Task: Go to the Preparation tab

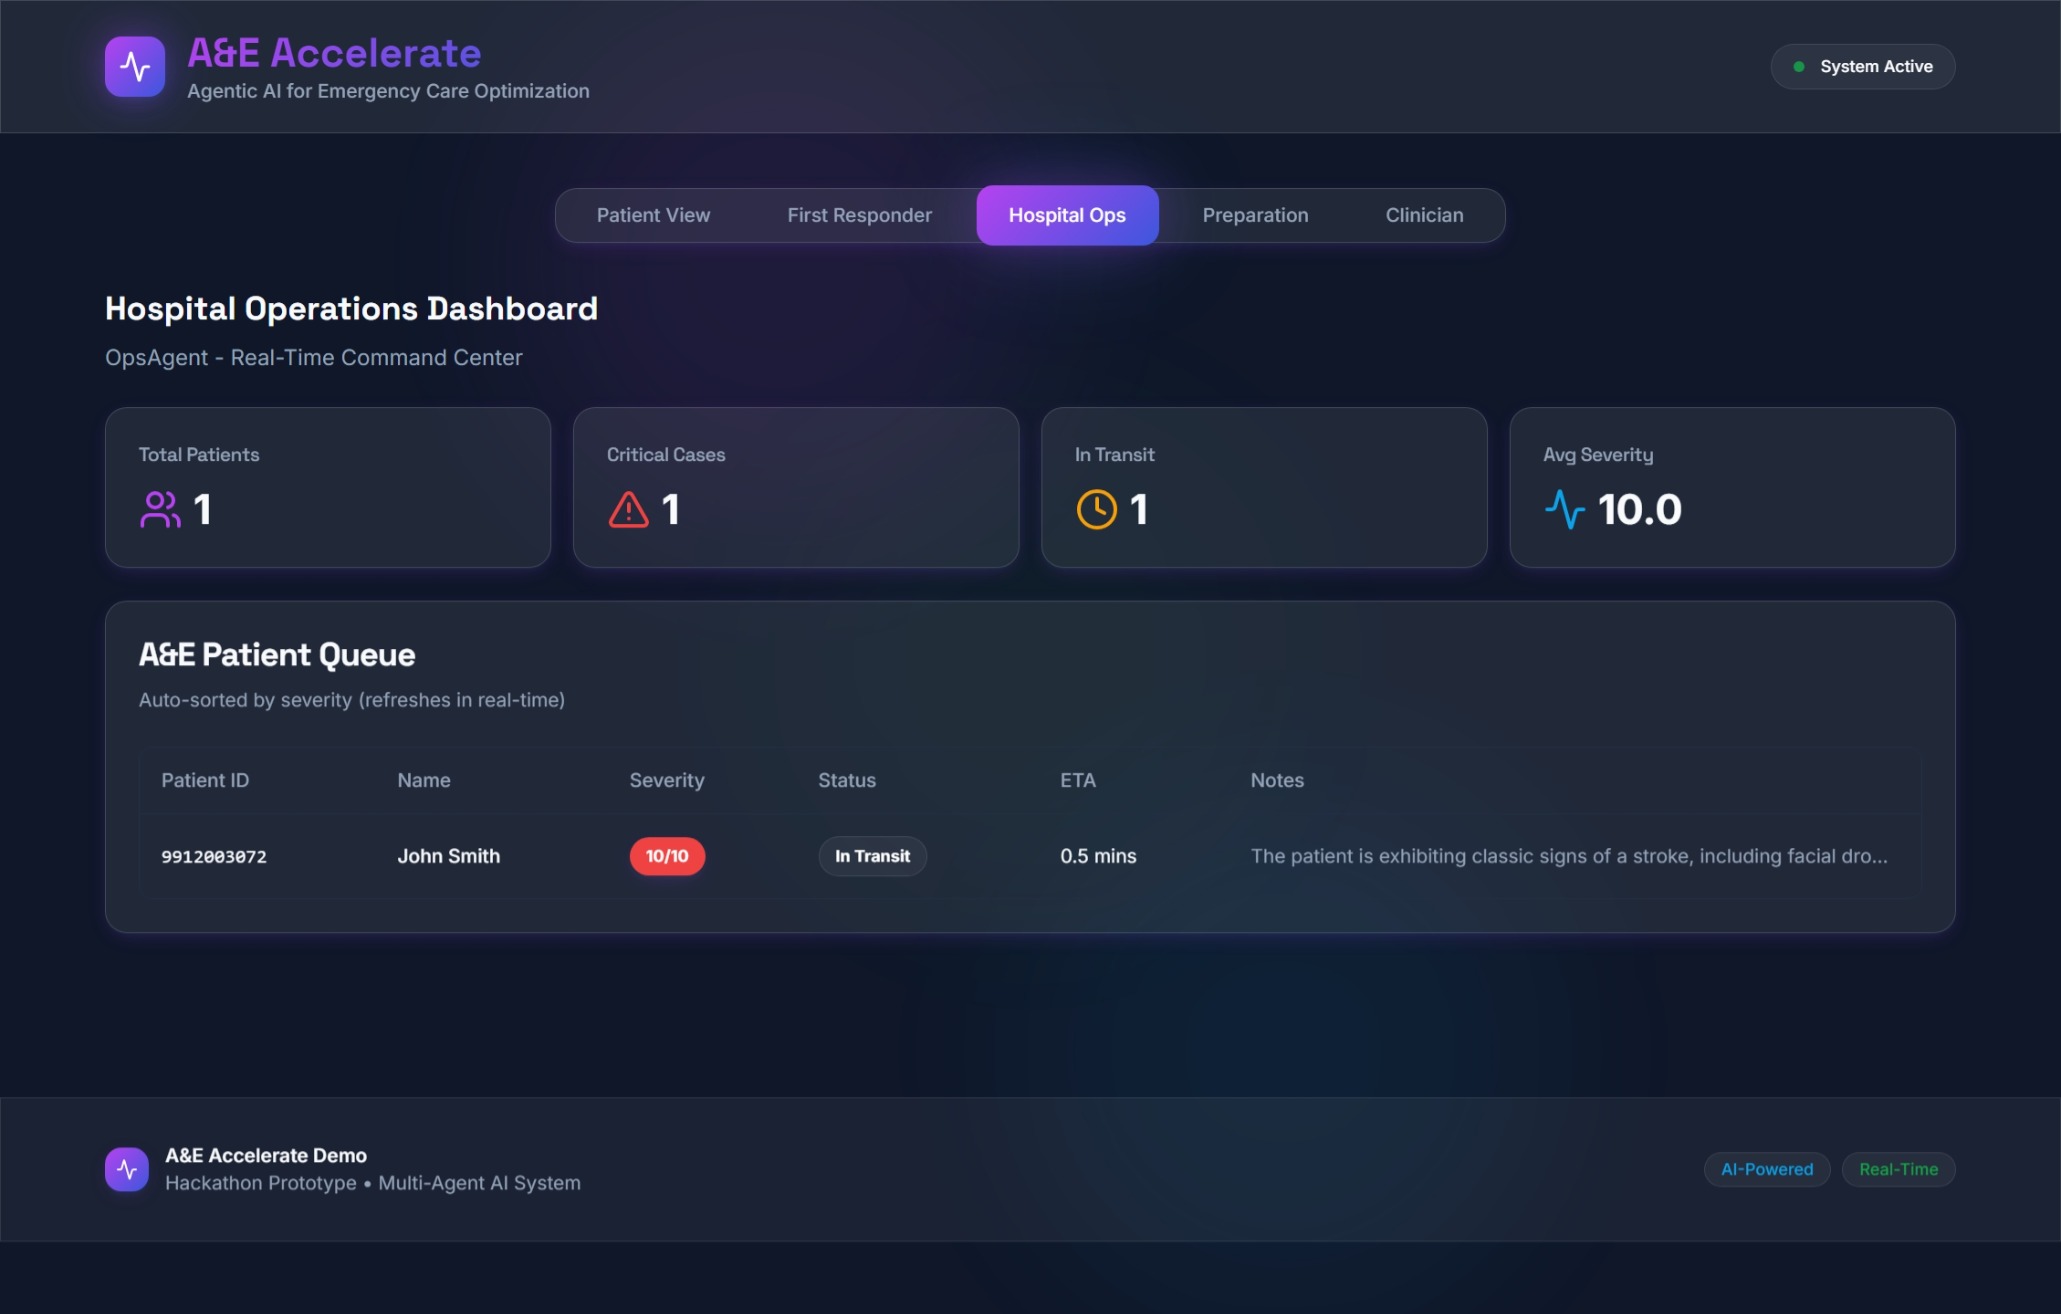Action: [1255, 215]
